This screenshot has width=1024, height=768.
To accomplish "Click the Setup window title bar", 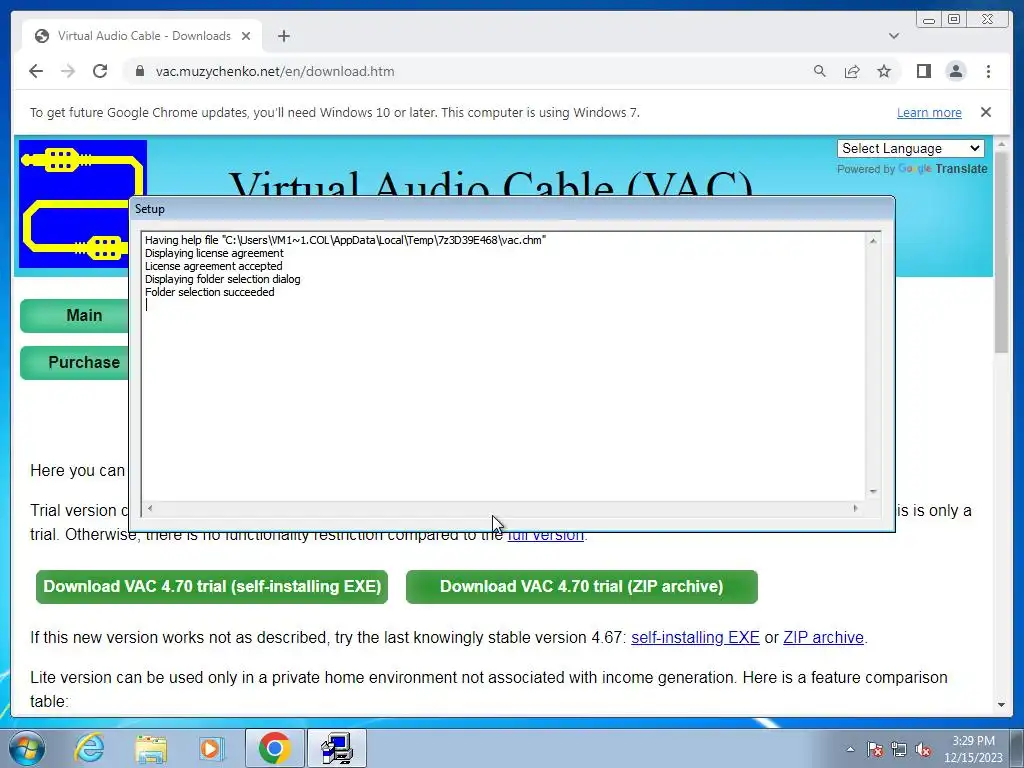I will click(x=511, y=209).
